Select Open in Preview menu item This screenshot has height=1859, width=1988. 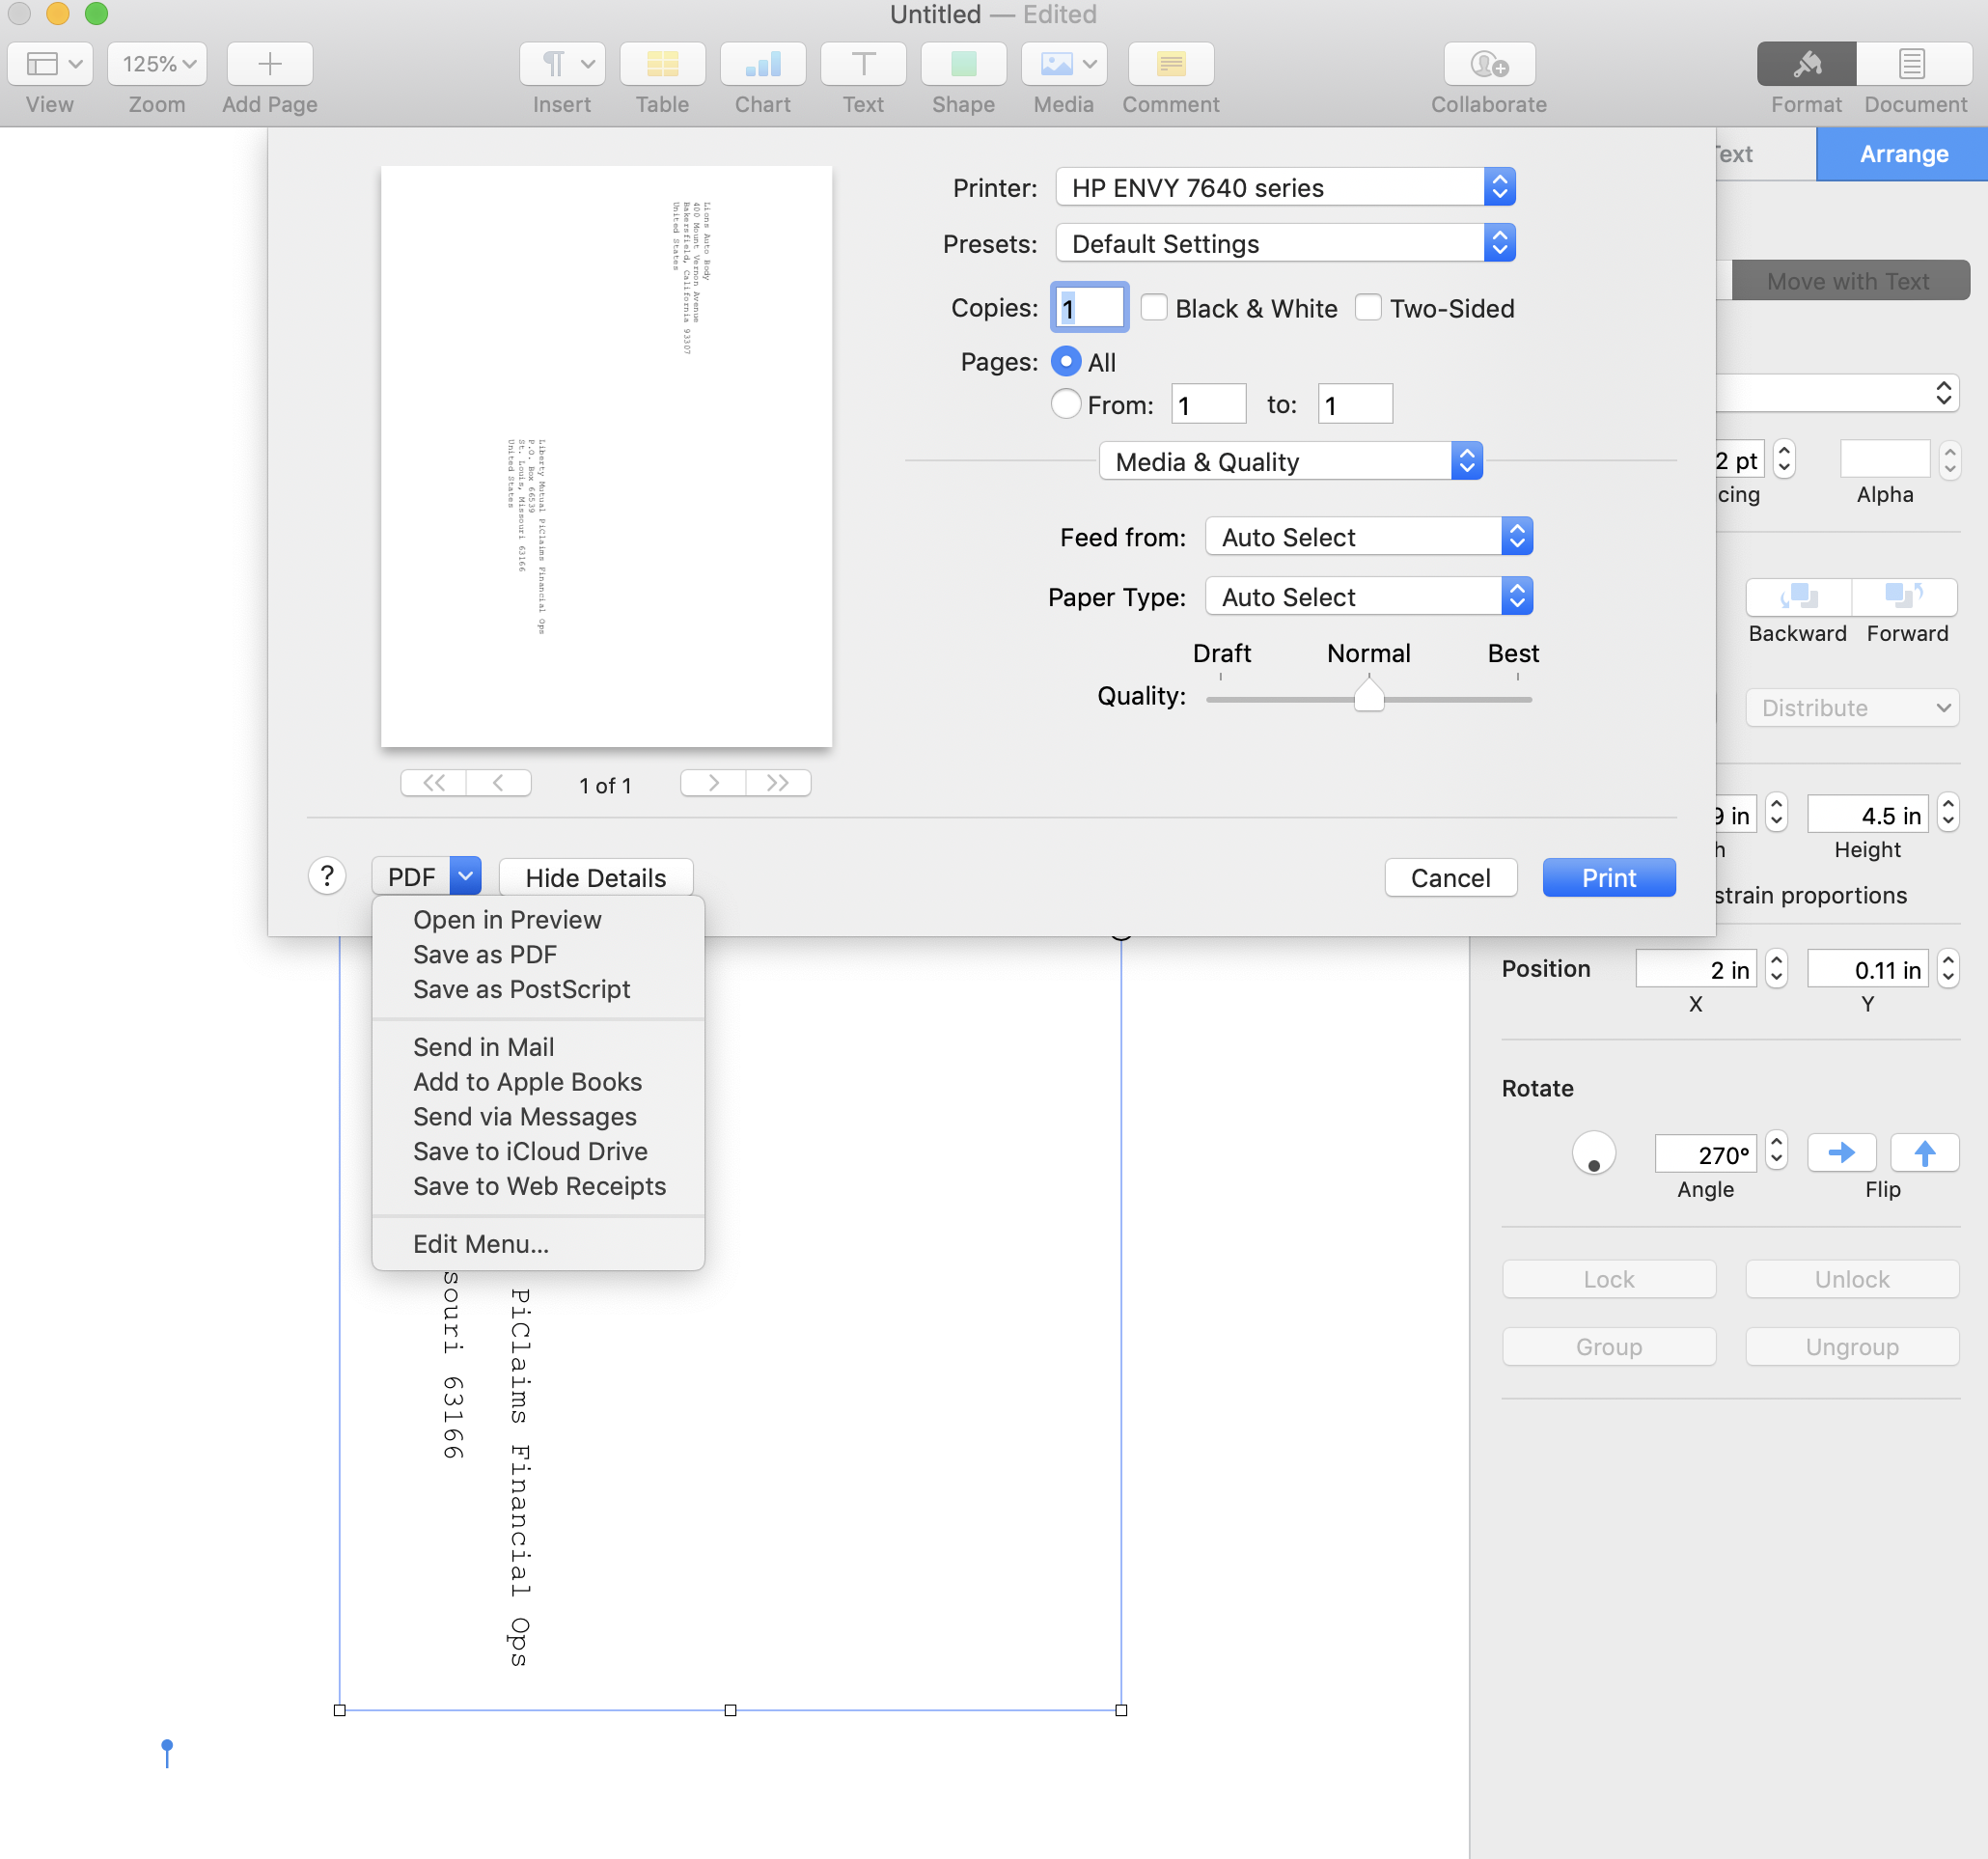(507, 919)
